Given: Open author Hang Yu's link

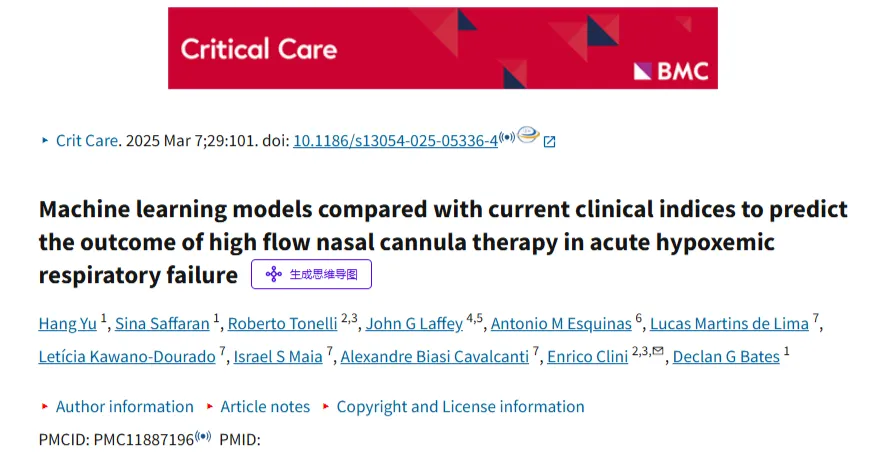Looking at the screenshot, I should (x=67, y=323).
